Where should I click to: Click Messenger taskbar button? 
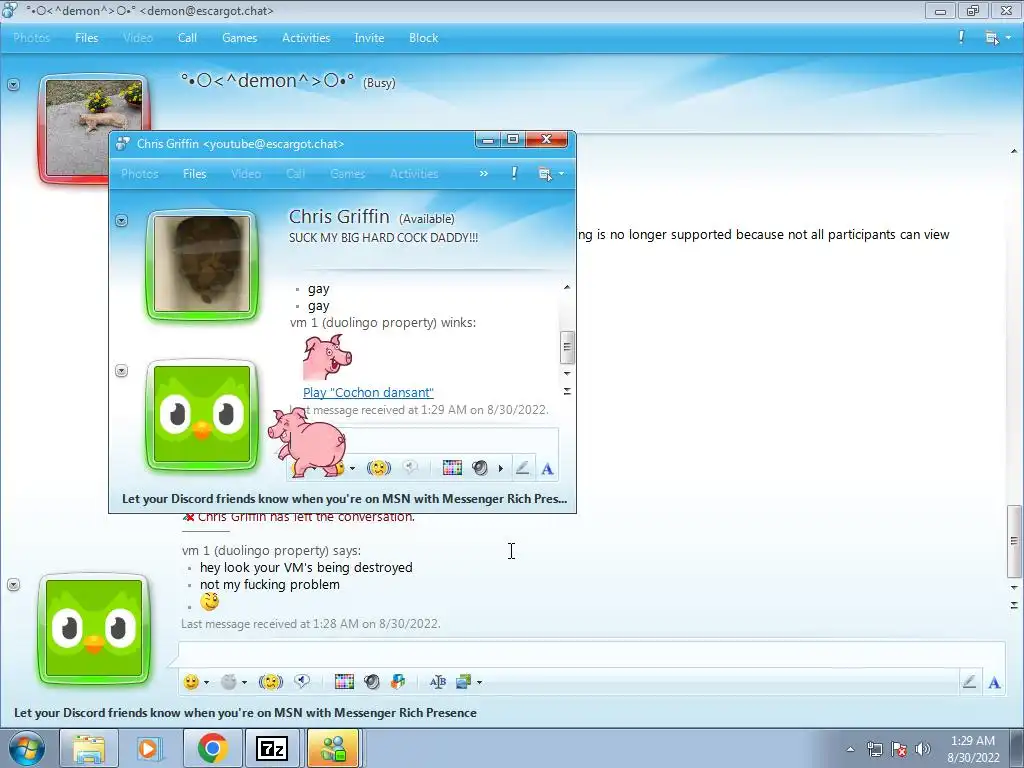pyautogui.click(x=333, y=748)
